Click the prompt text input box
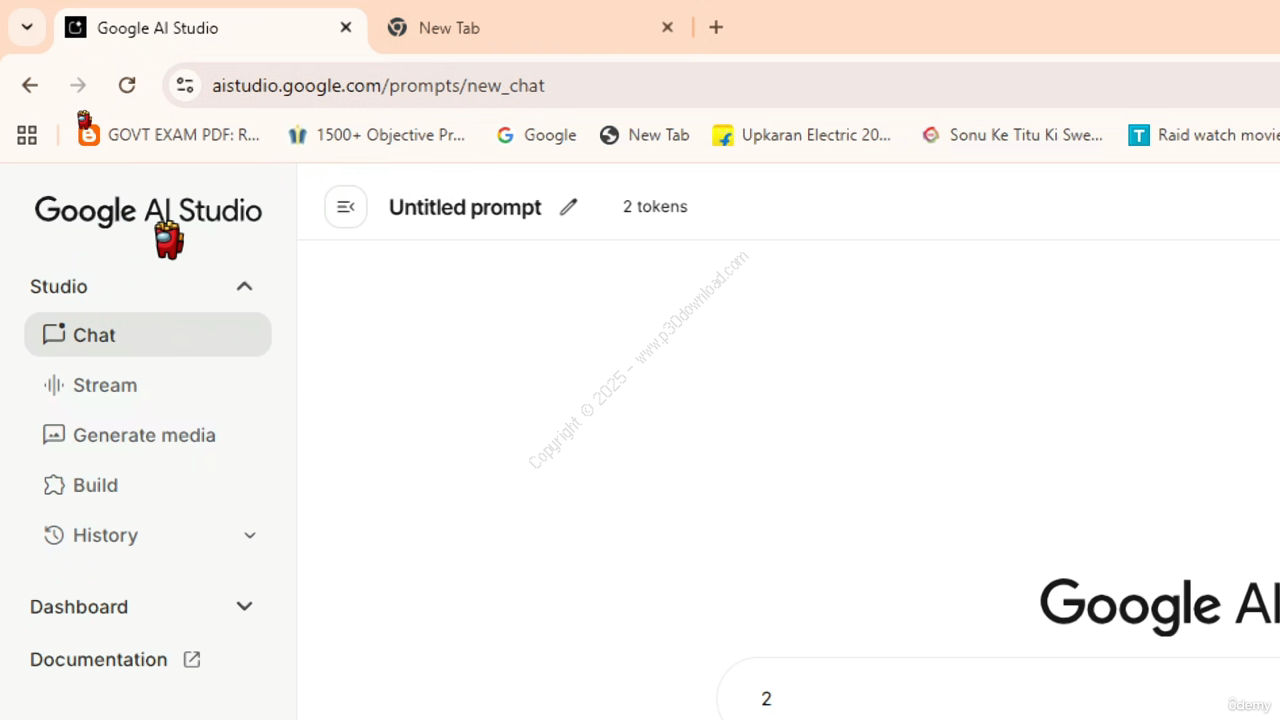1280x720 pixels. pyautogui.click(x=1000, y=698)
